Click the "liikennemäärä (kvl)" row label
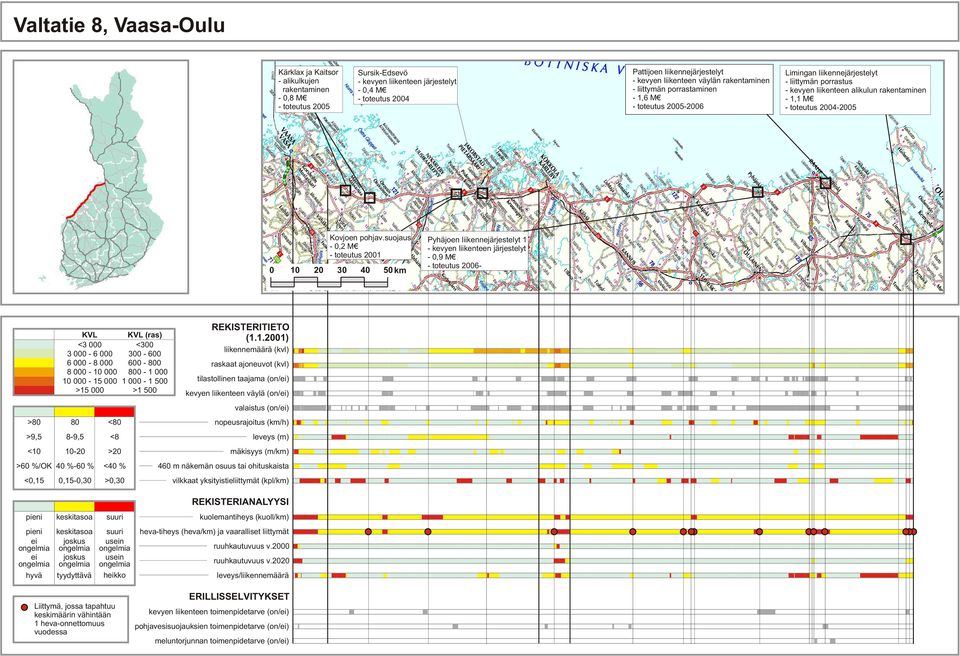The image size is (960, 656). (256, 350)
